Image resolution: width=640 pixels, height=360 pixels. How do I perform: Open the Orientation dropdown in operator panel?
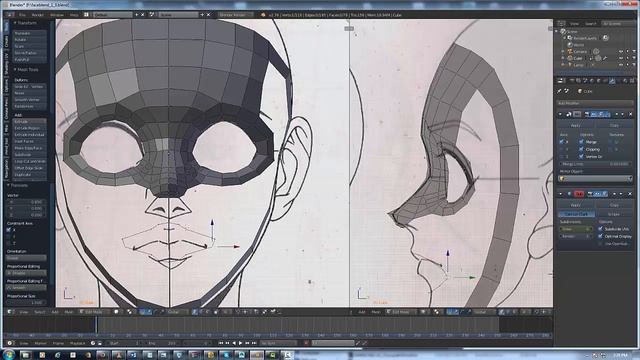[x=26, y=258]
